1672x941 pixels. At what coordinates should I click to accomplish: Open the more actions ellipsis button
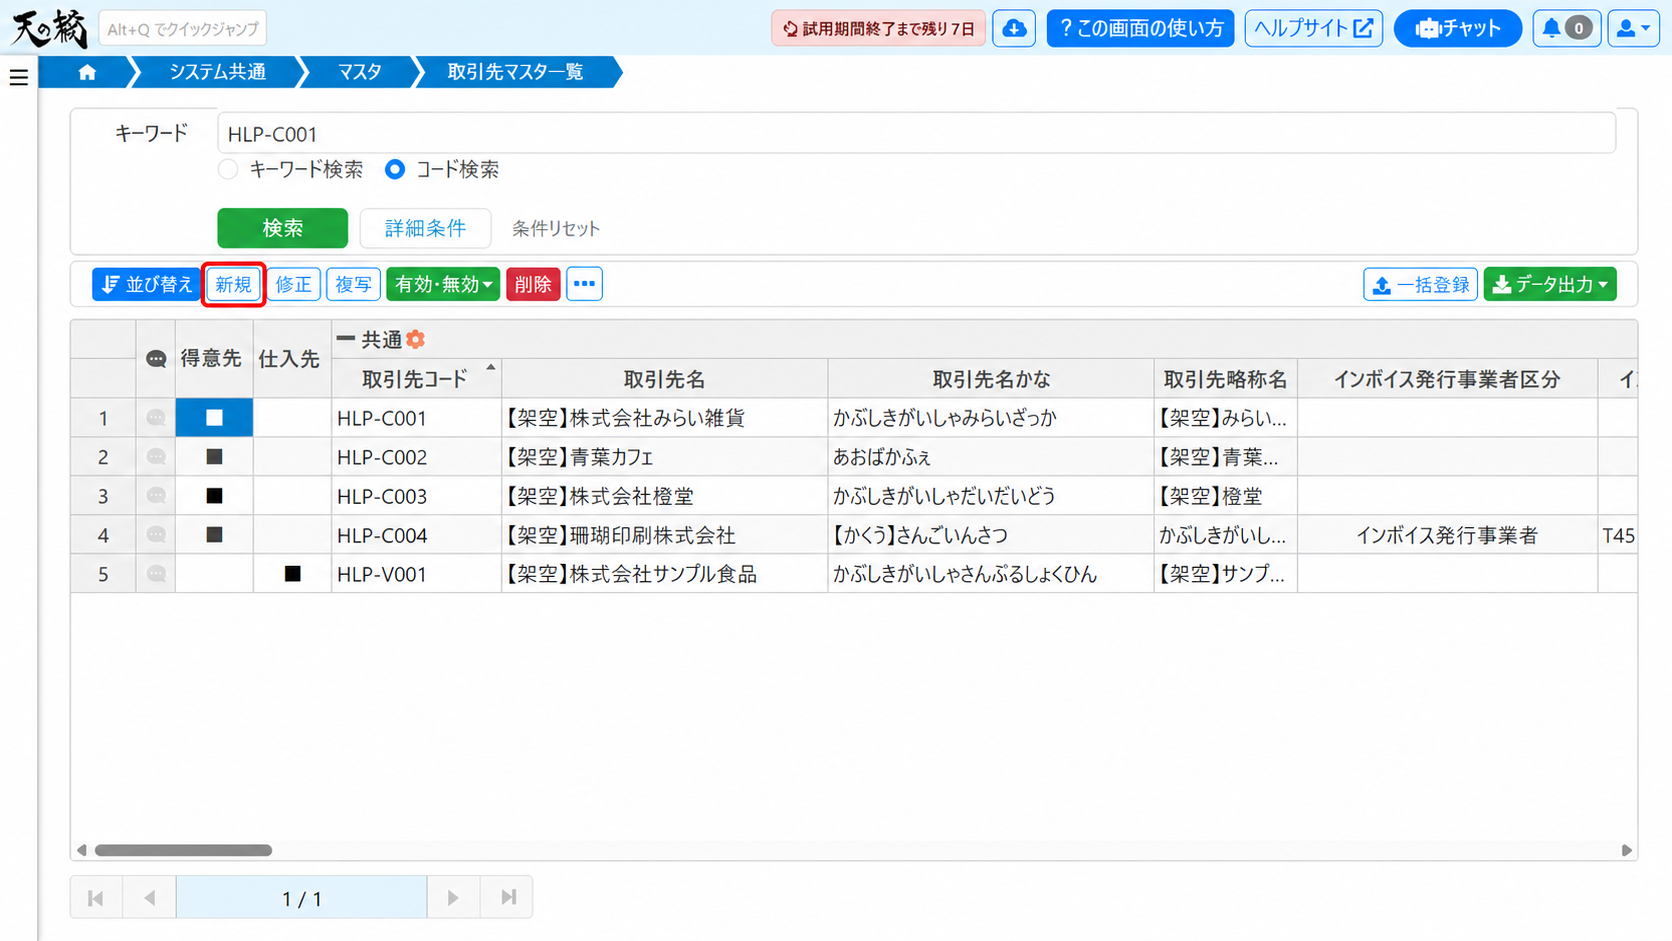click(584, 284)
